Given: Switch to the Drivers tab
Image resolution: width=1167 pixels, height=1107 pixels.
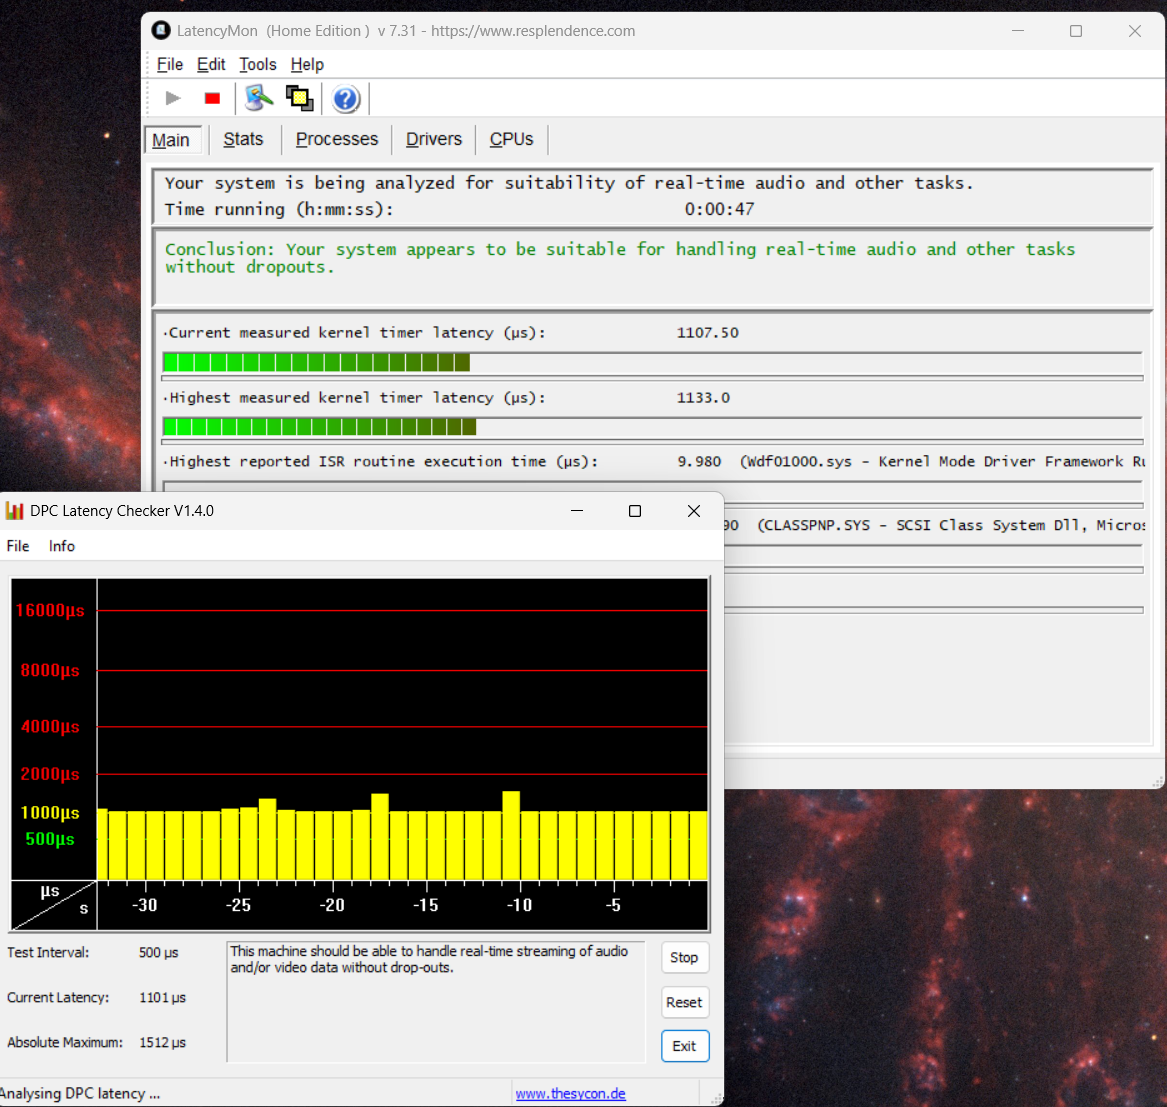Looking at the screenshot, I should pos(434,139).
